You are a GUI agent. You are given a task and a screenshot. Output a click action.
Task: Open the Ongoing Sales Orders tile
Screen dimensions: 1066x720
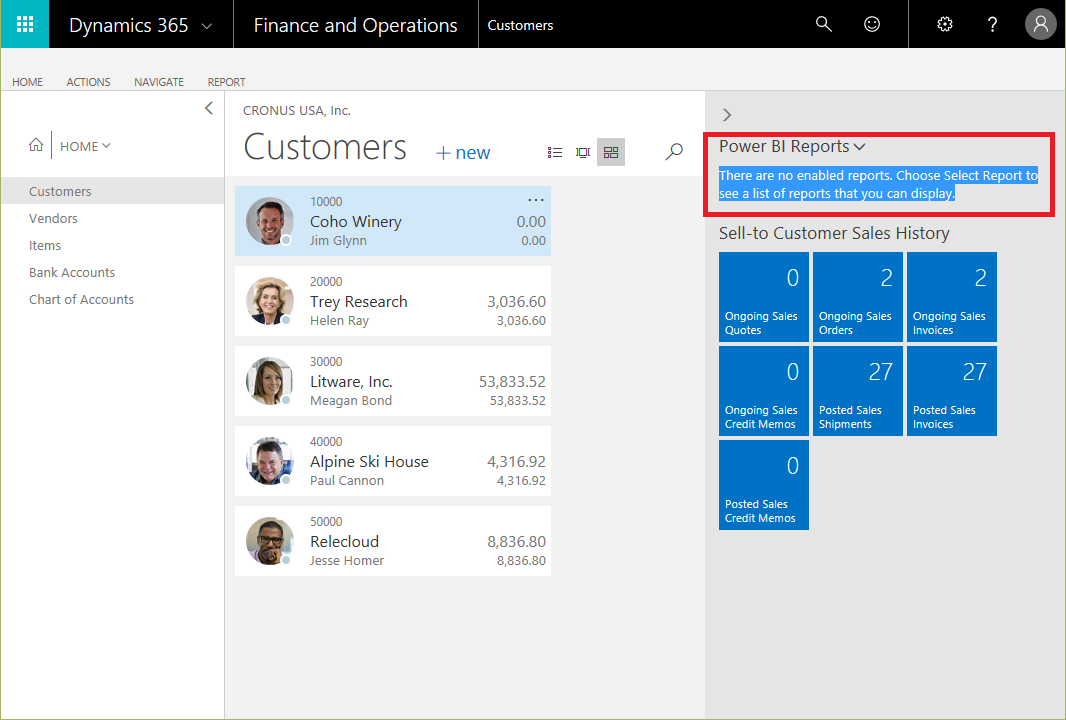pos(858,296)
